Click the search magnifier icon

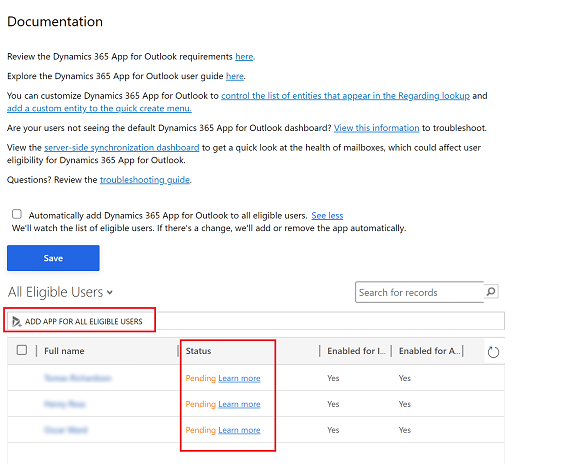(491, 292)
